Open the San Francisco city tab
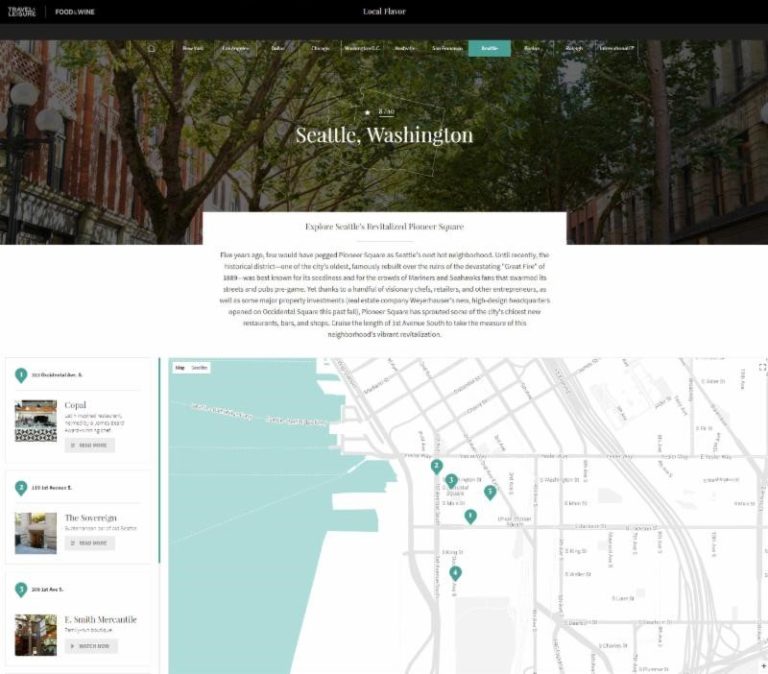Image resolution: width=768 pixels, height=674 pixels. point(447,48)
